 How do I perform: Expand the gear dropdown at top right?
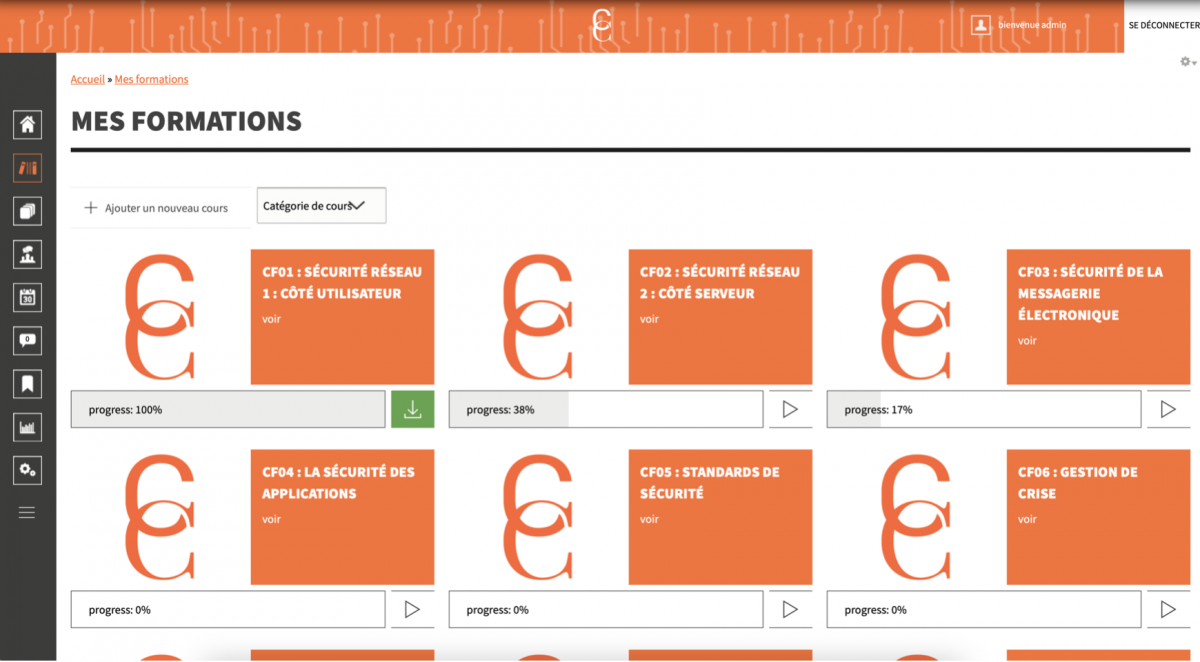[1186, 61]
